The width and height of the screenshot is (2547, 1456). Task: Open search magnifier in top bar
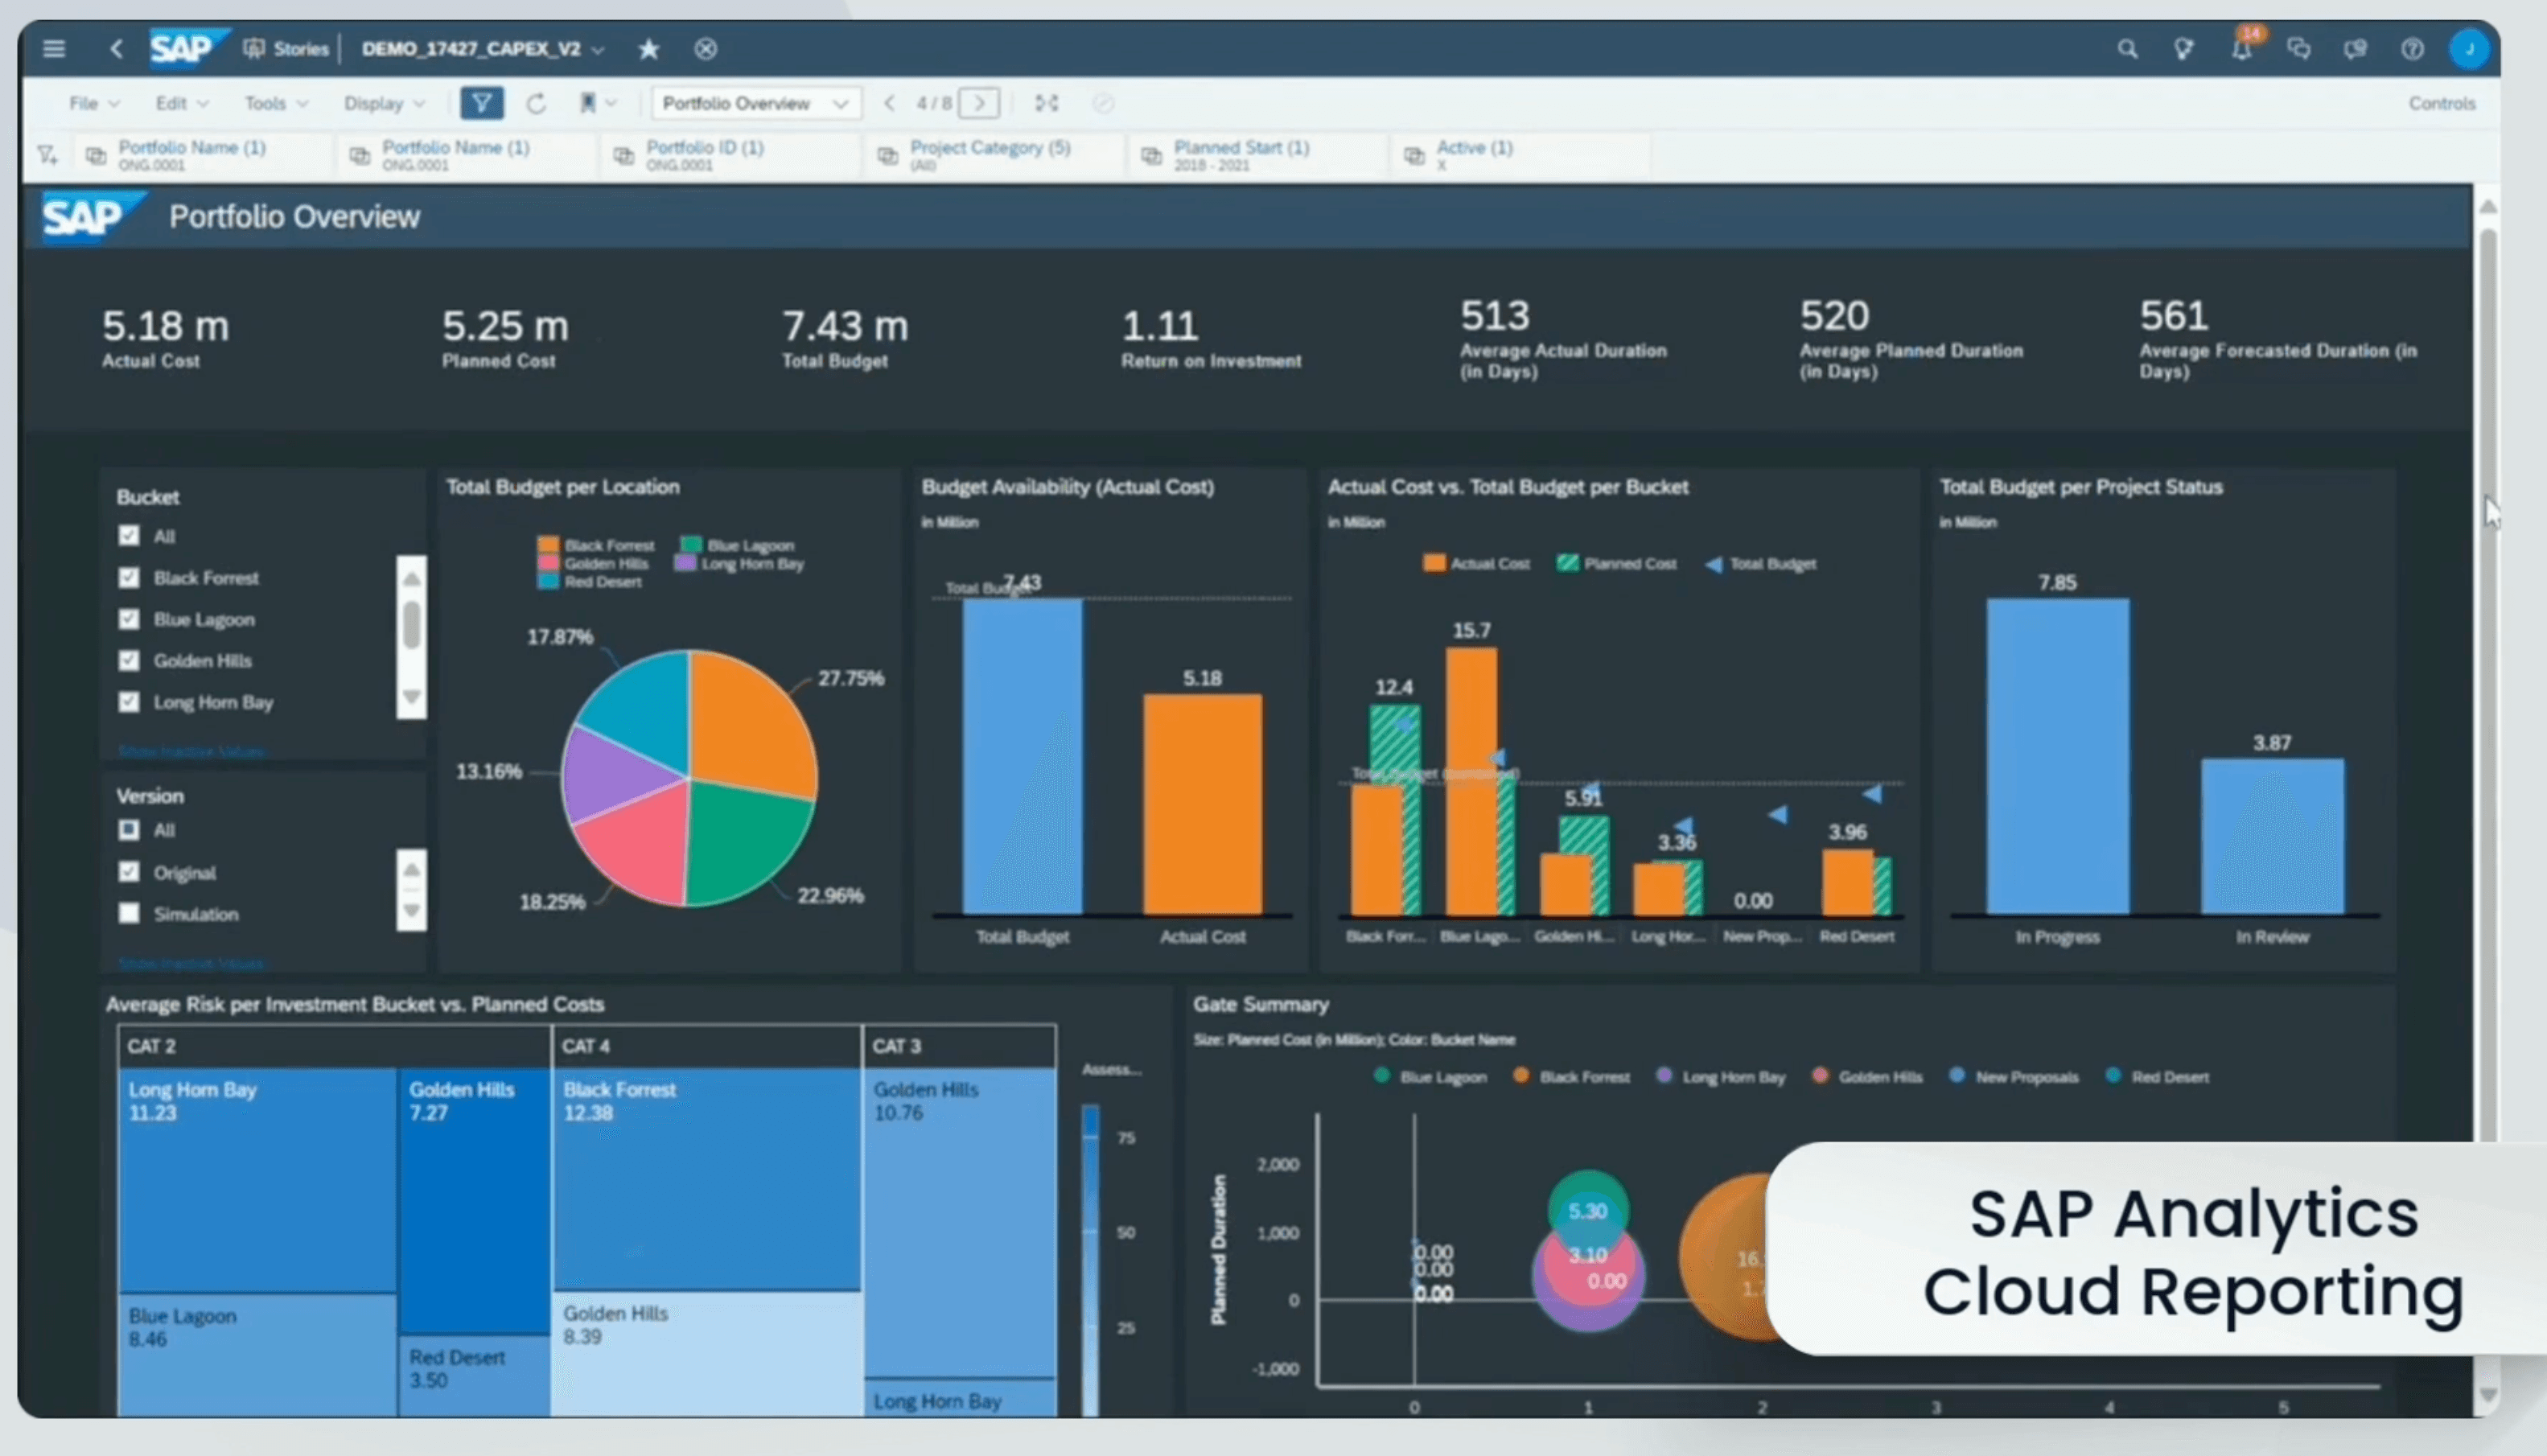2127,48
